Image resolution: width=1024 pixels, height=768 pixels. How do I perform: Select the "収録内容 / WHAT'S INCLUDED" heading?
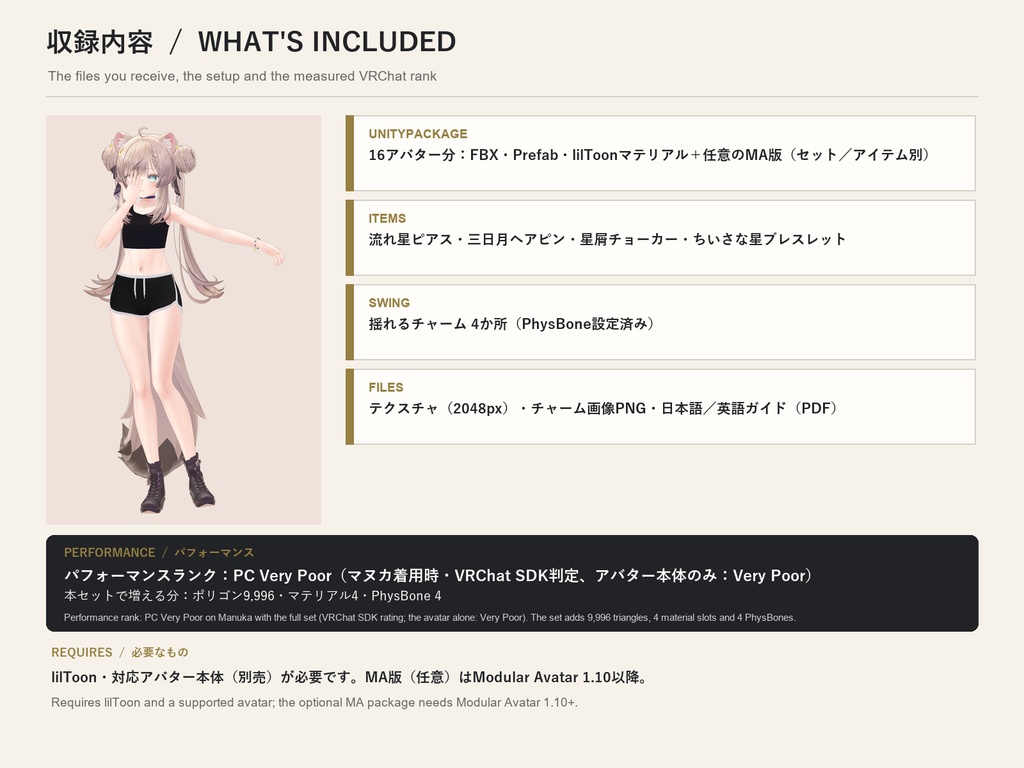251,42
